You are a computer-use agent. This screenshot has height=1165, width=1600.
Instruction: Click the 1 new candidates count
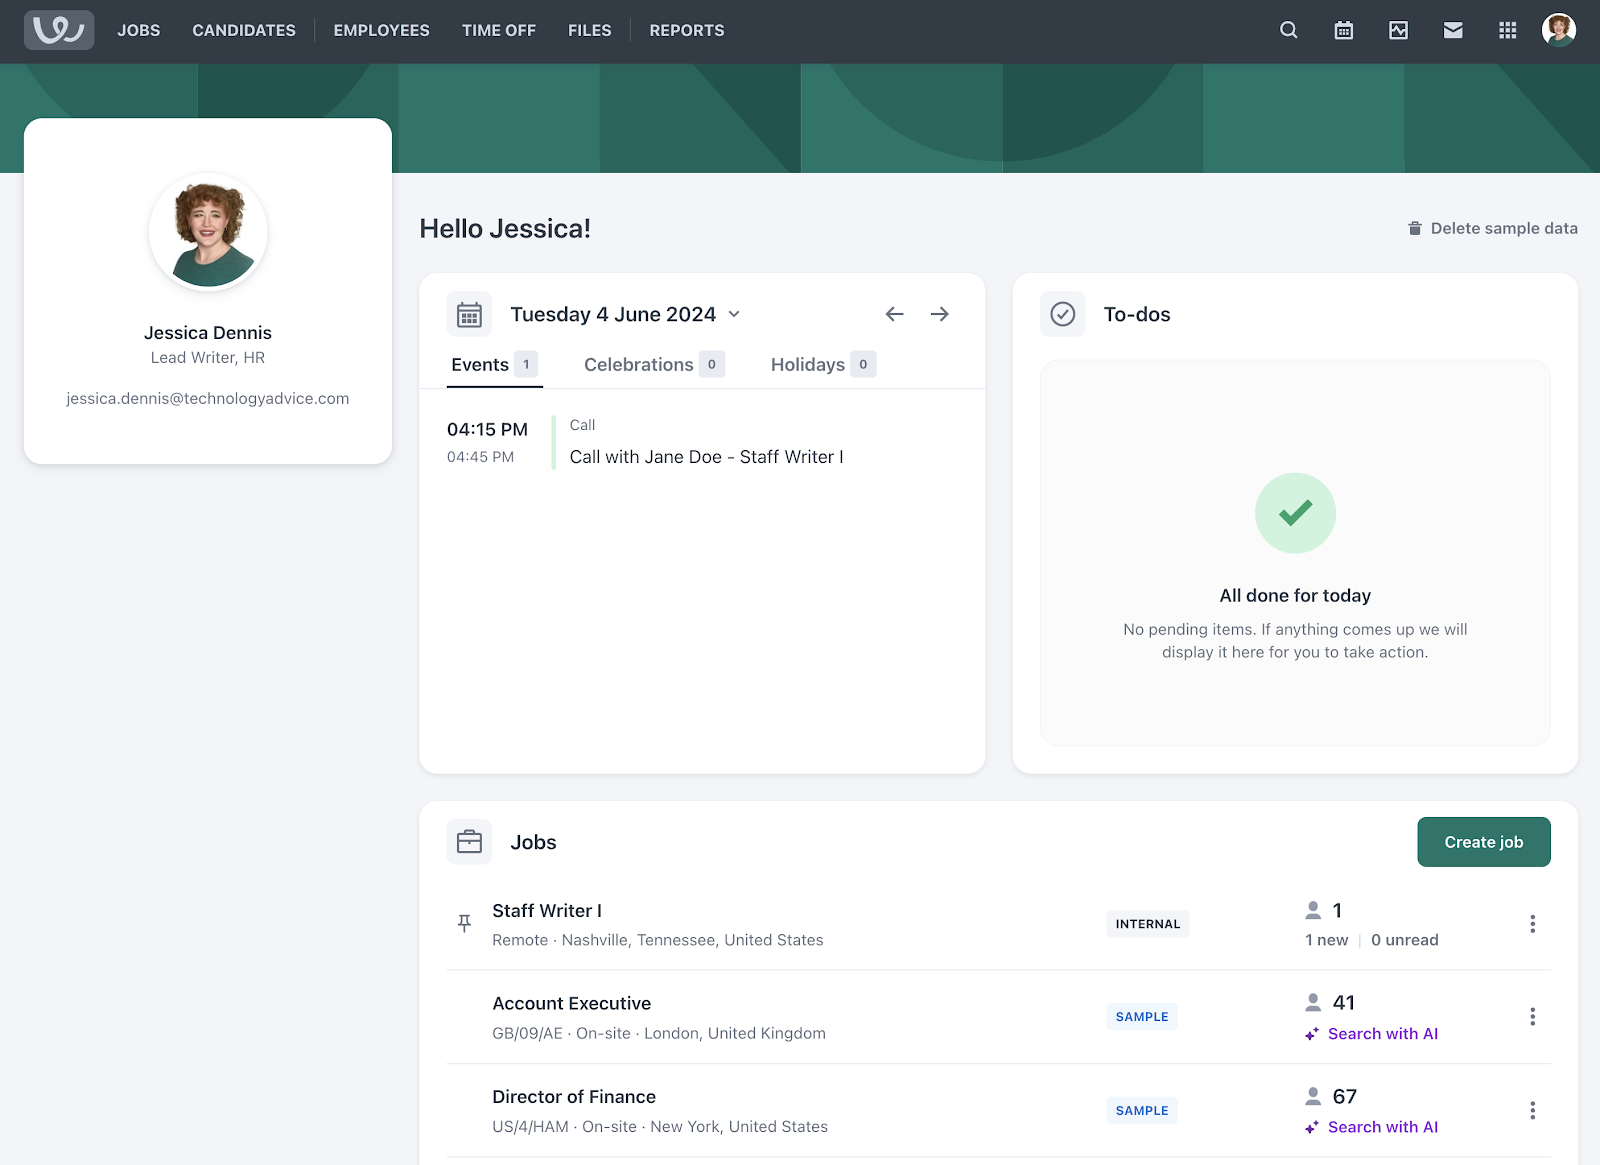click(x=1327, y=940)
